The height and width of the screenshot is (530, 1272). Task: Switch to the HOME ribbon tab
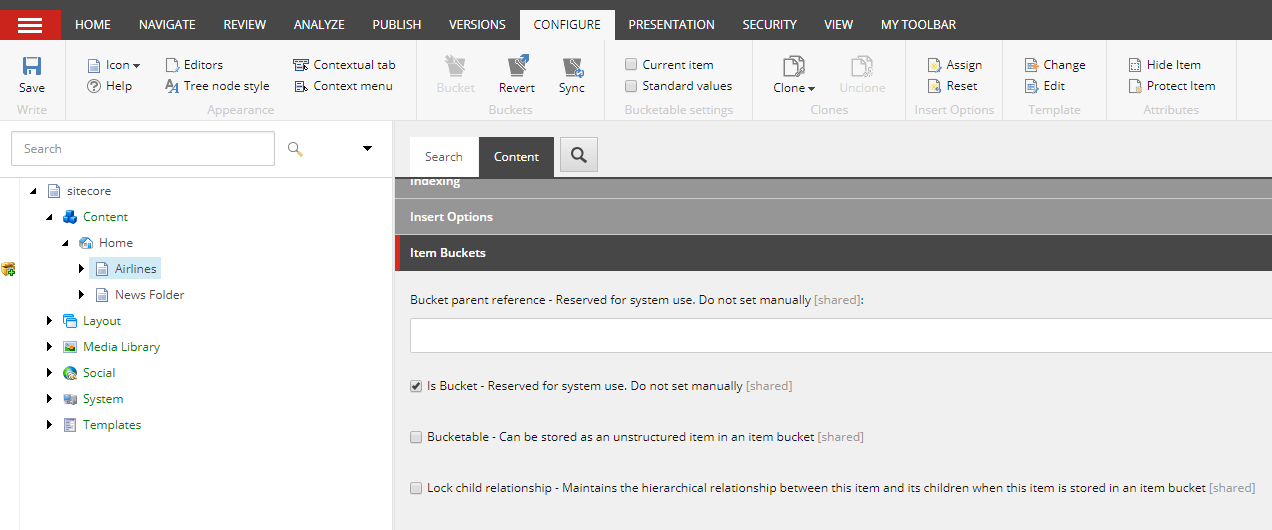tap(93, 24)
